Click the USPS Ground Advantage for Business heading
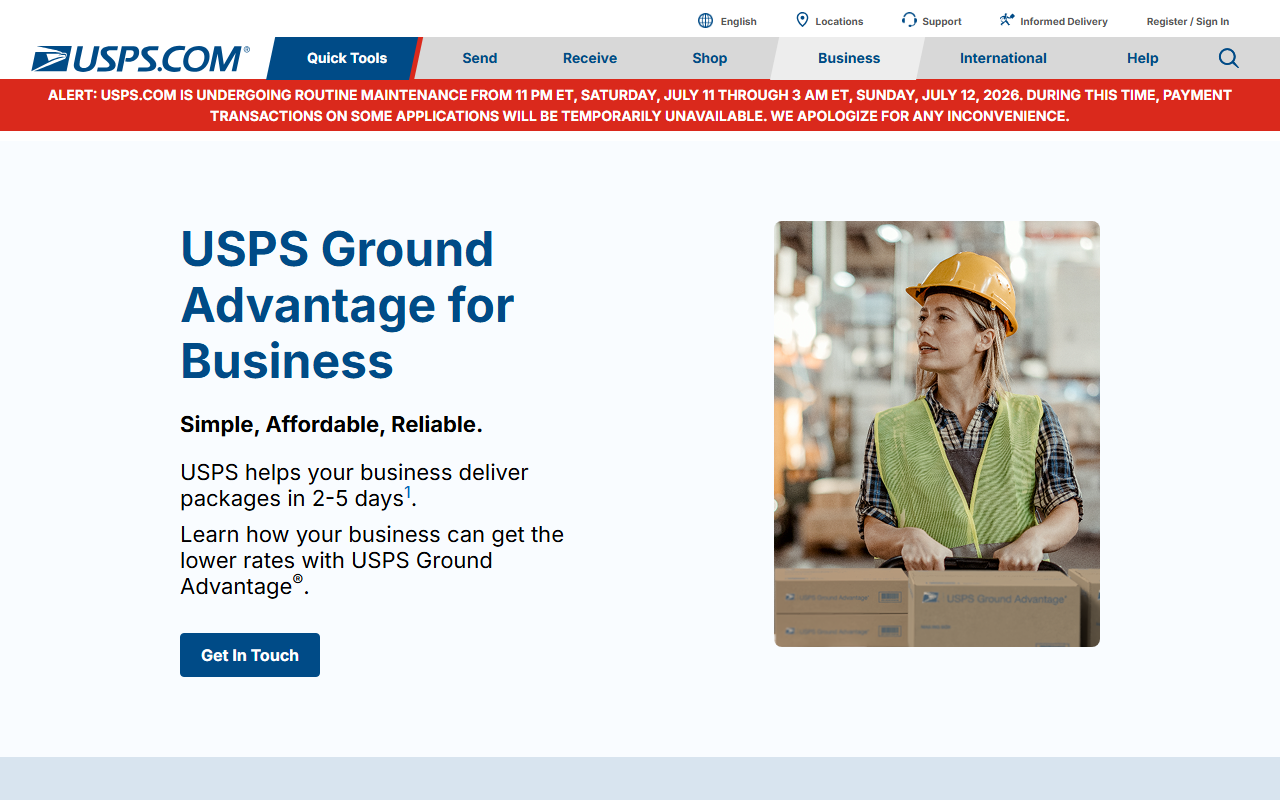Image resolution: width=1280 pixels, height=800 pixels. tap(347, 305)
